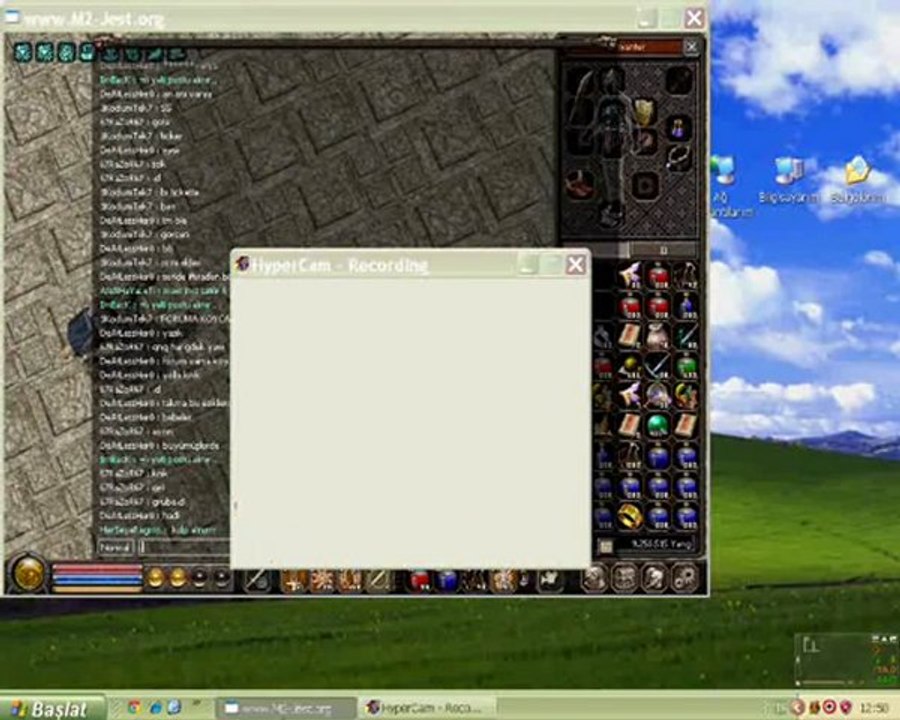Screen dimensions: 900x720
Task: Select the teal dagger in the inventory
Action: (686, 335)
